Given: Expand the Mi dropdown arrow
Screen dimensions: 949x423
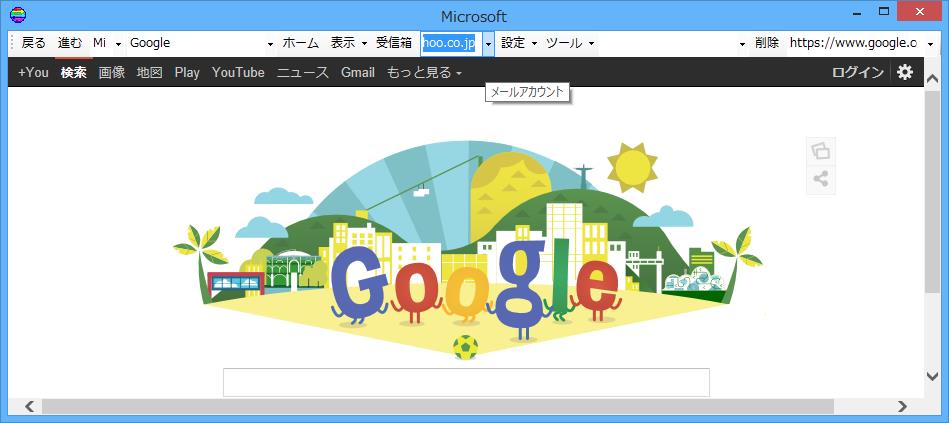Looking at the screenshot, I should point(119,44).
